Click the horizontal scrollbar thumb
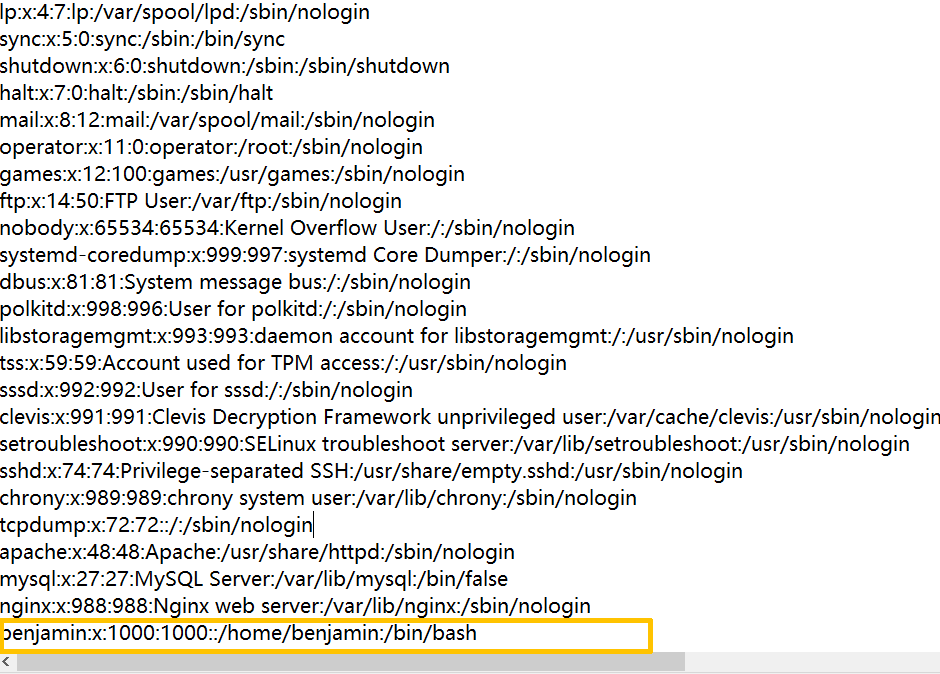The width and height of the screenshot is (940, 674). click(350, 663)
